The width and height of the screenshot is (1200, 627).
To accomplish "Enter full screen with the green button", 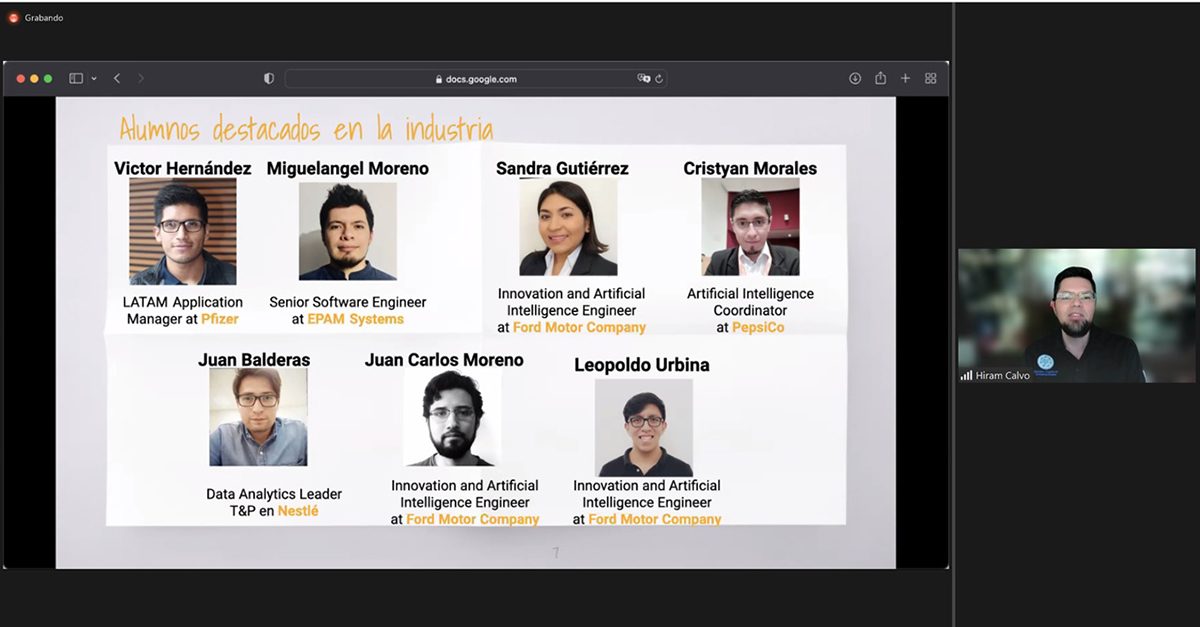I will [x=48, y=78].
